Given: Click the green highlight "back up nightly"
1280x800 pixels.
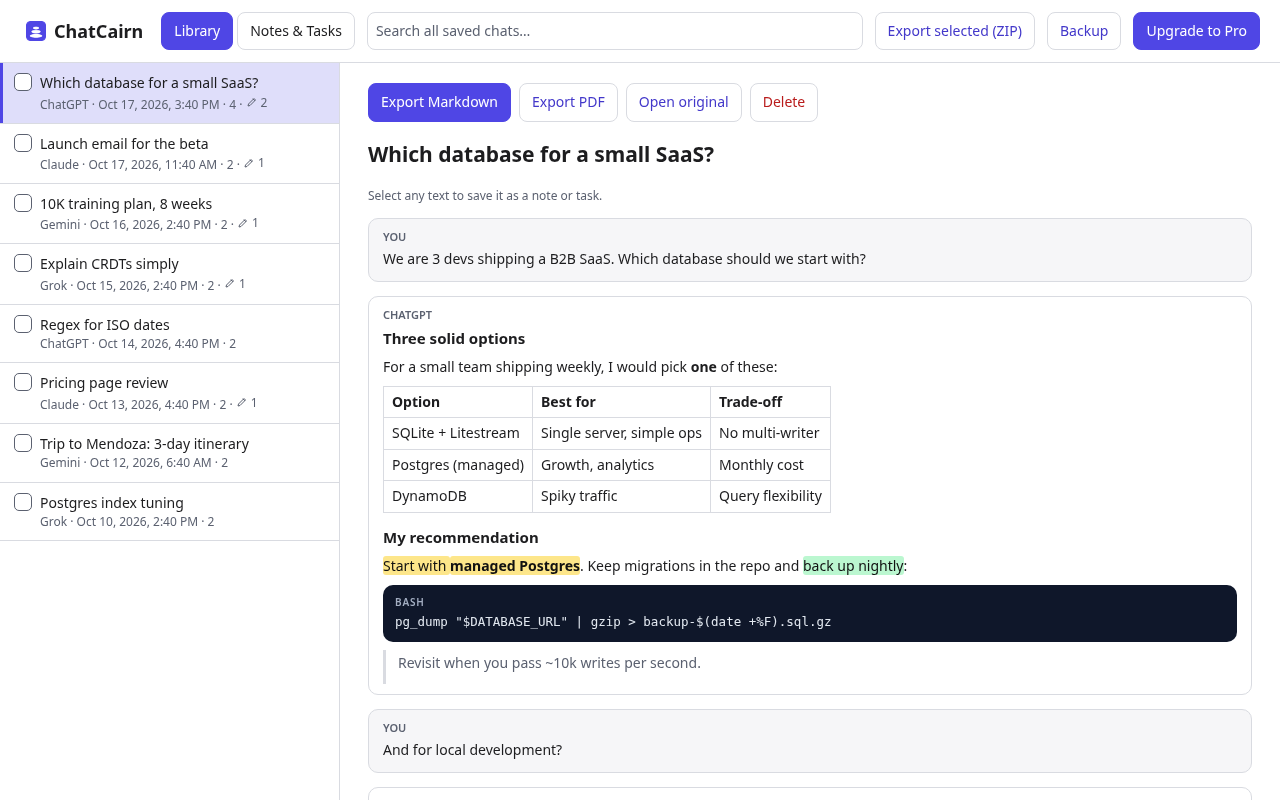Looking at the screenshot, I should tap(853, 566).
